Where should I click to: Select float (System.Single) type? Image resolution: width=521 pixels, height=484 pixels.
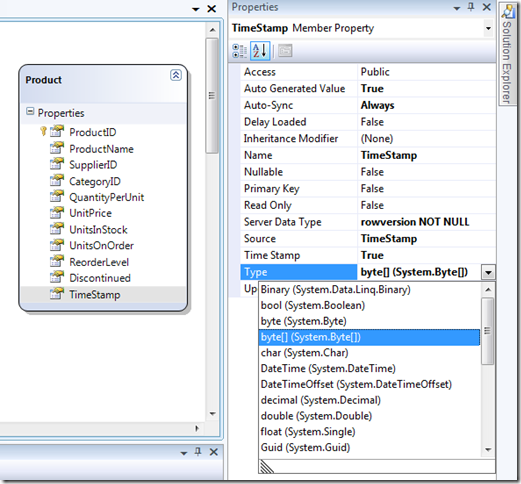(369, 432)
